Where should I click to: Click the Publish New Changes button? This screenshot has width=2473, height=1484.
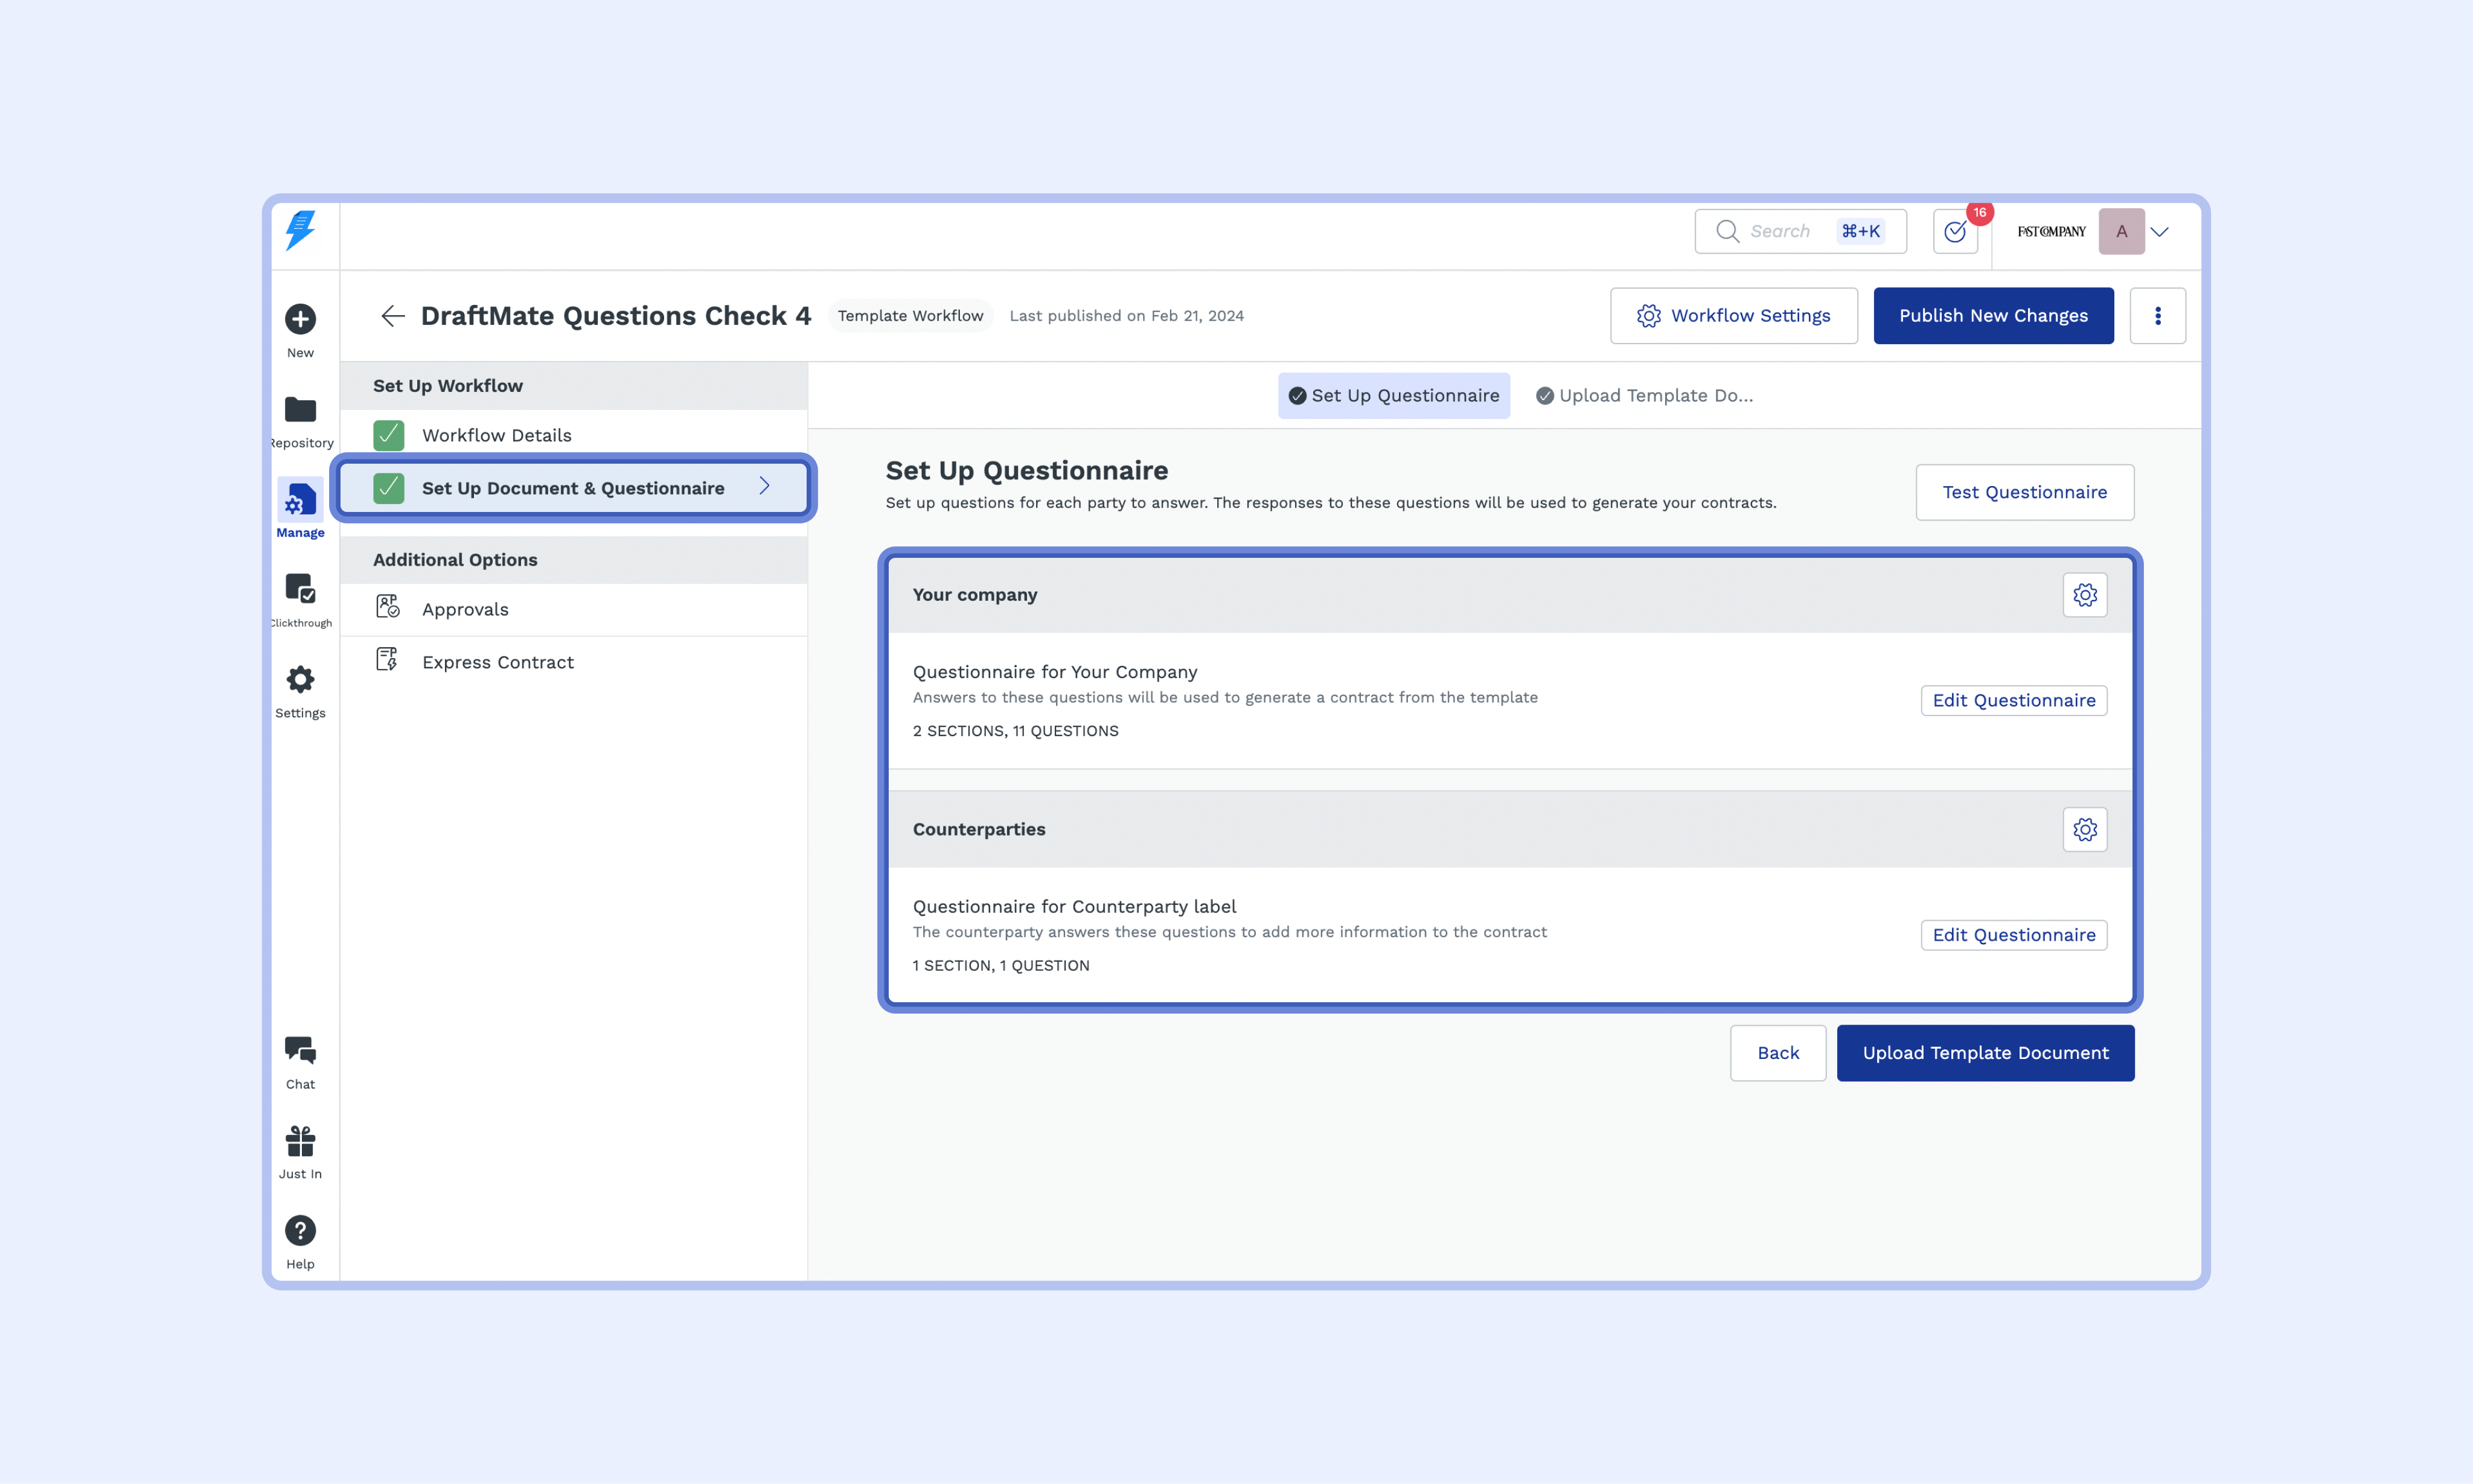1993,316
